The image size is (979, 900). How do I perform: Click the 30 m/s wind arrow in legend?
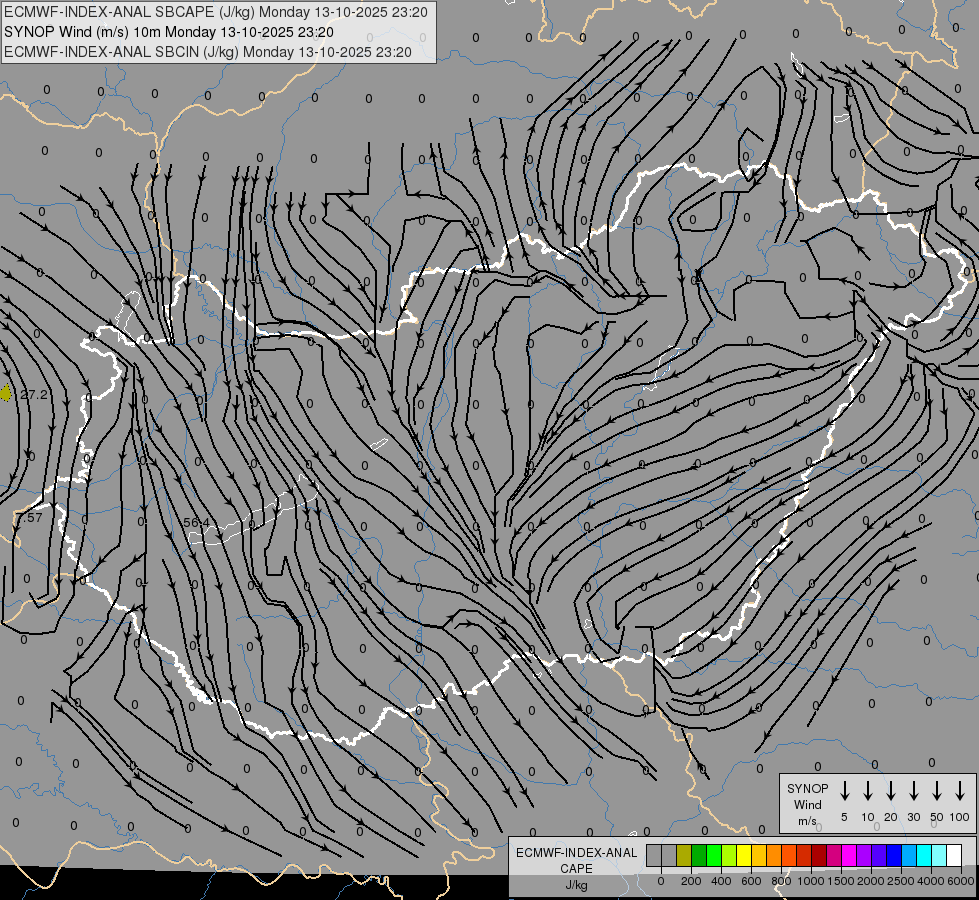pyautogui.click(x=913, y=791)
